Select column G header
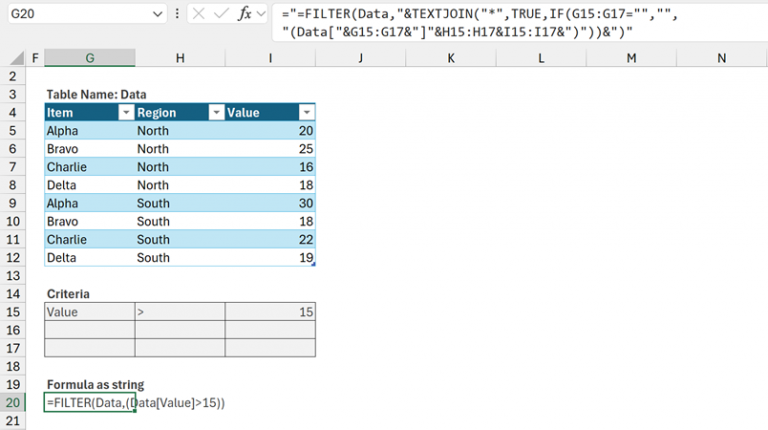Screen dimensions: 768x430 (89, 59)
